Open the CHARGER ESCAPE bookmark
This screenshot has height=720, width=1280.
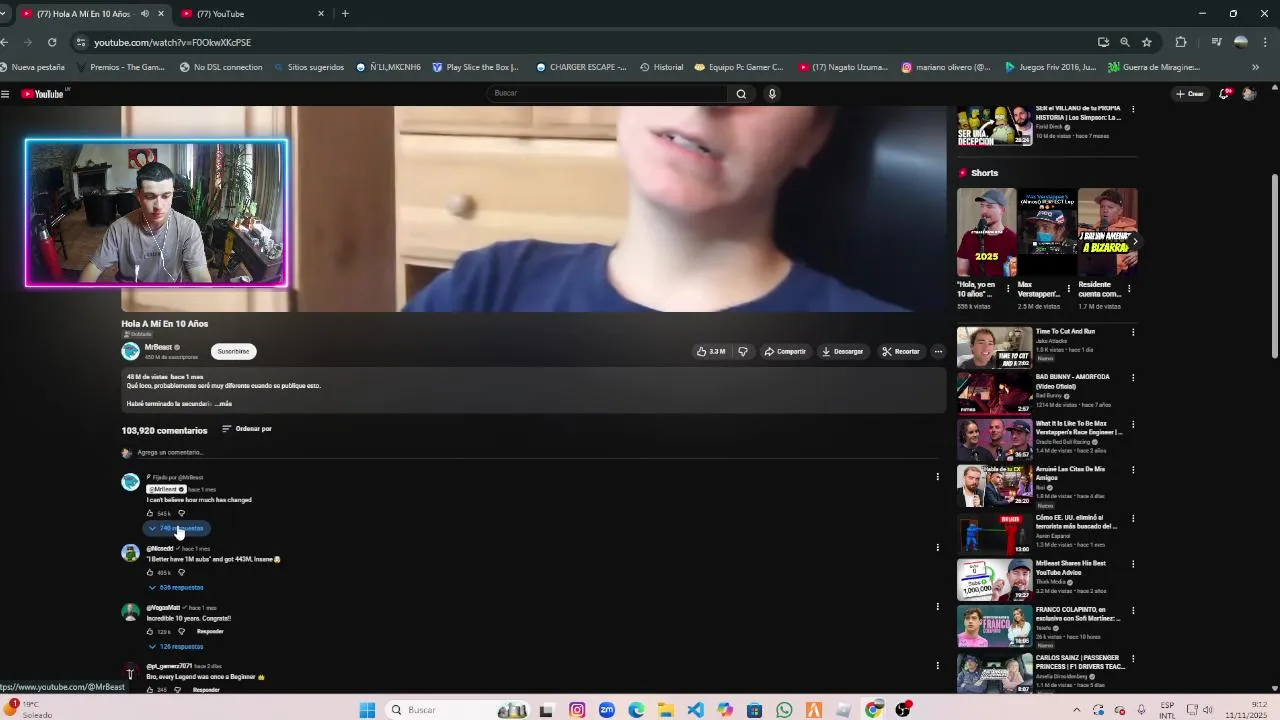(582, 67)
